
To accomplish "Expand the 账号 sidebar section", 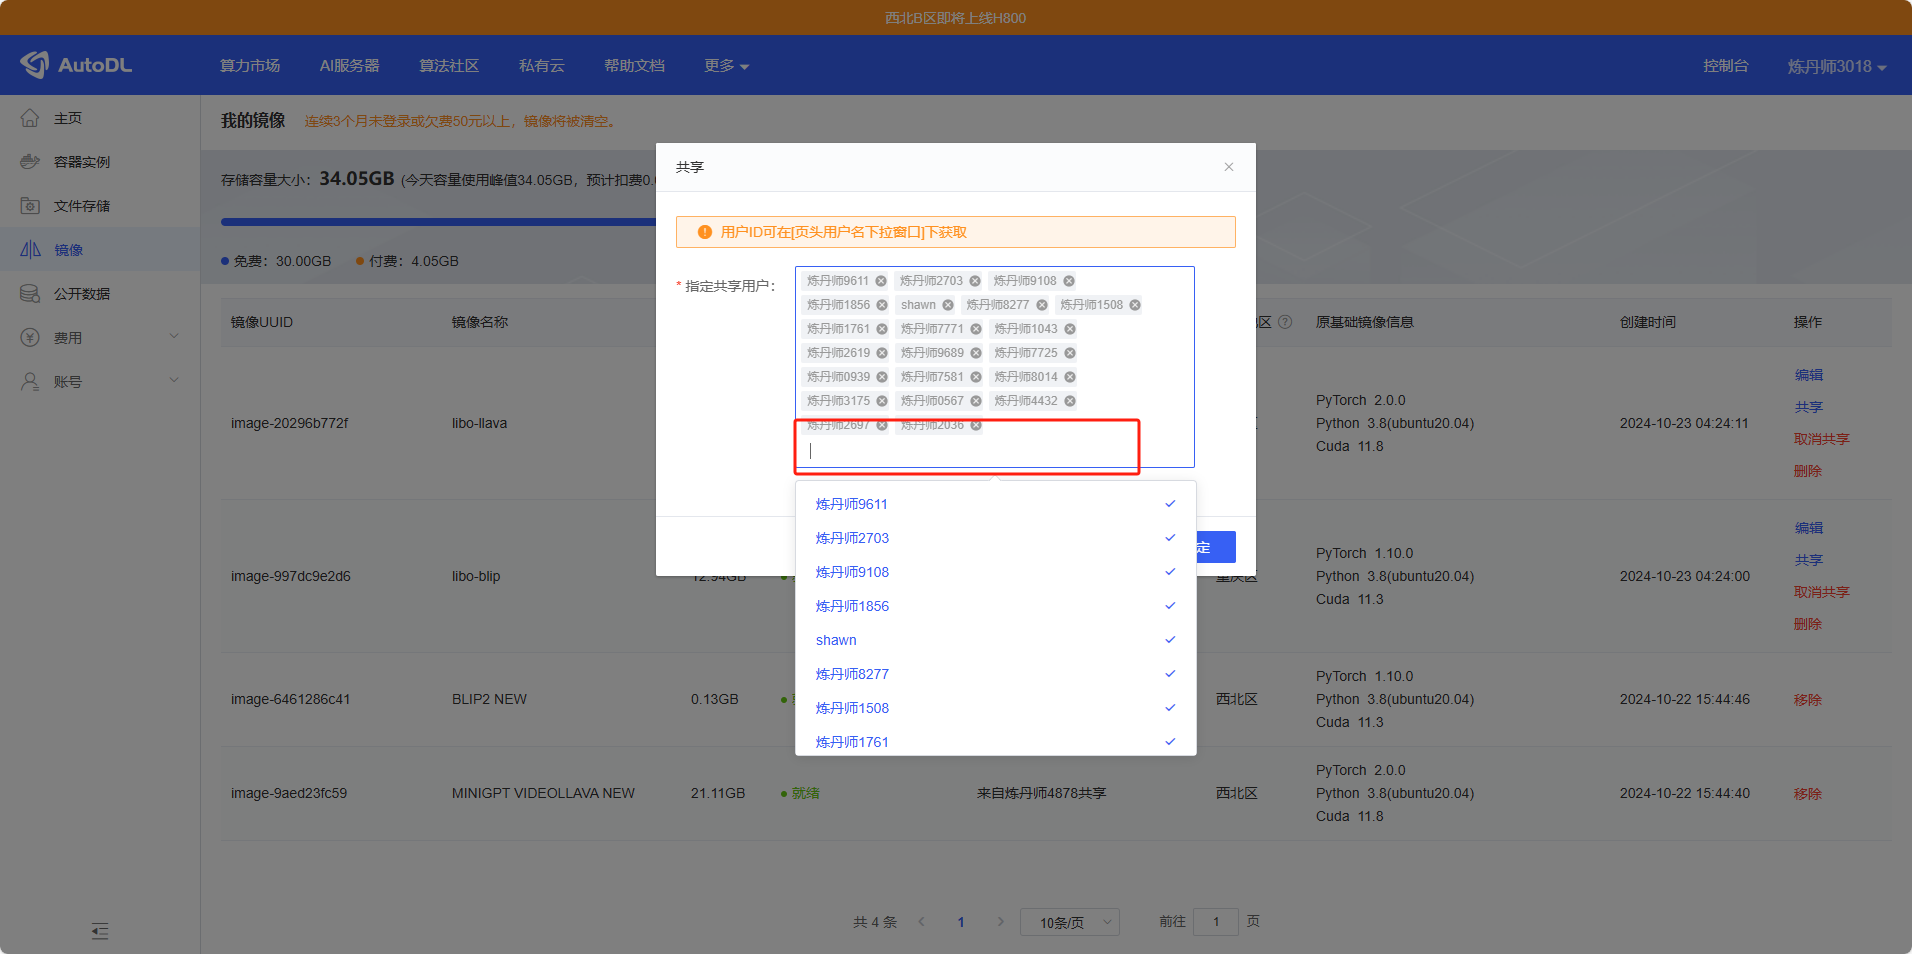I will (100, 382).
